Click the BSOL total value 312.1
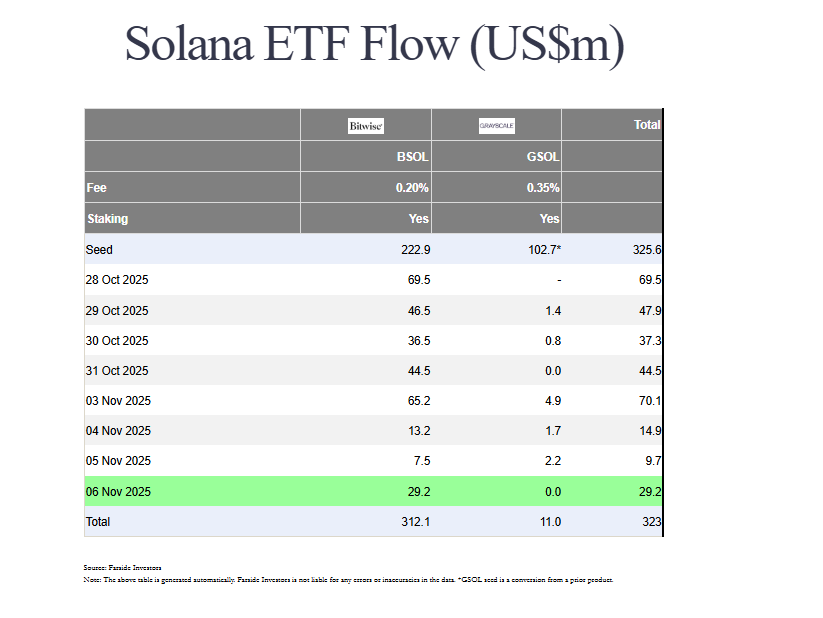This screenshot has height=618, width=823. pyautogui.click(x=412, y=522)
